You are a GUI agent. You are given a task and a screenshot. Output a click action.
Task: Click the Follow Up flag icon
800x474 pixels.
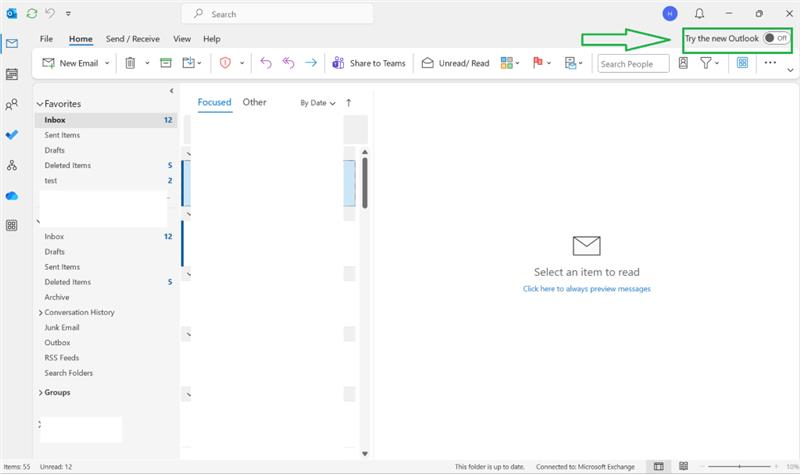(537, 62)
